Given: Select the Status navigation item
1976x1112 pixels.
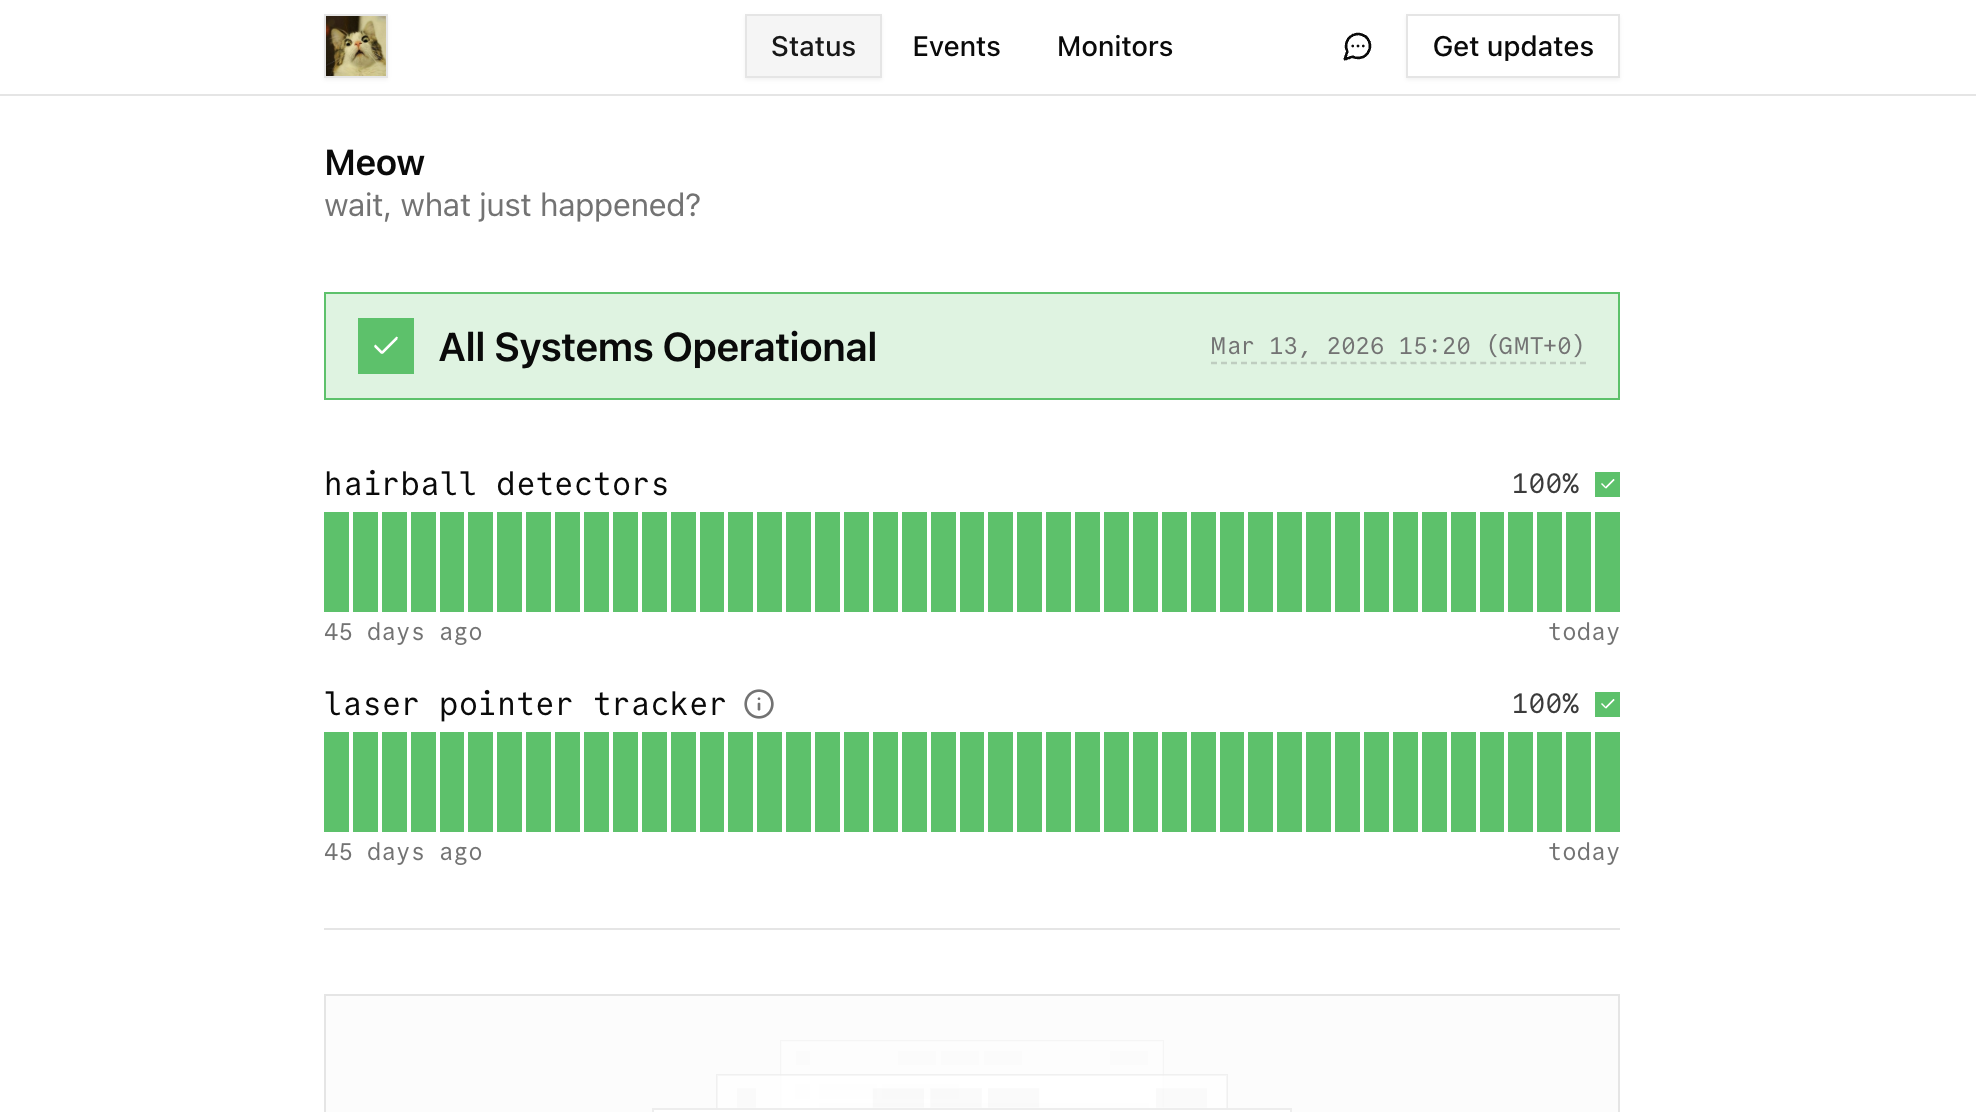Looking at the screenshot, I should click(812, 46).
